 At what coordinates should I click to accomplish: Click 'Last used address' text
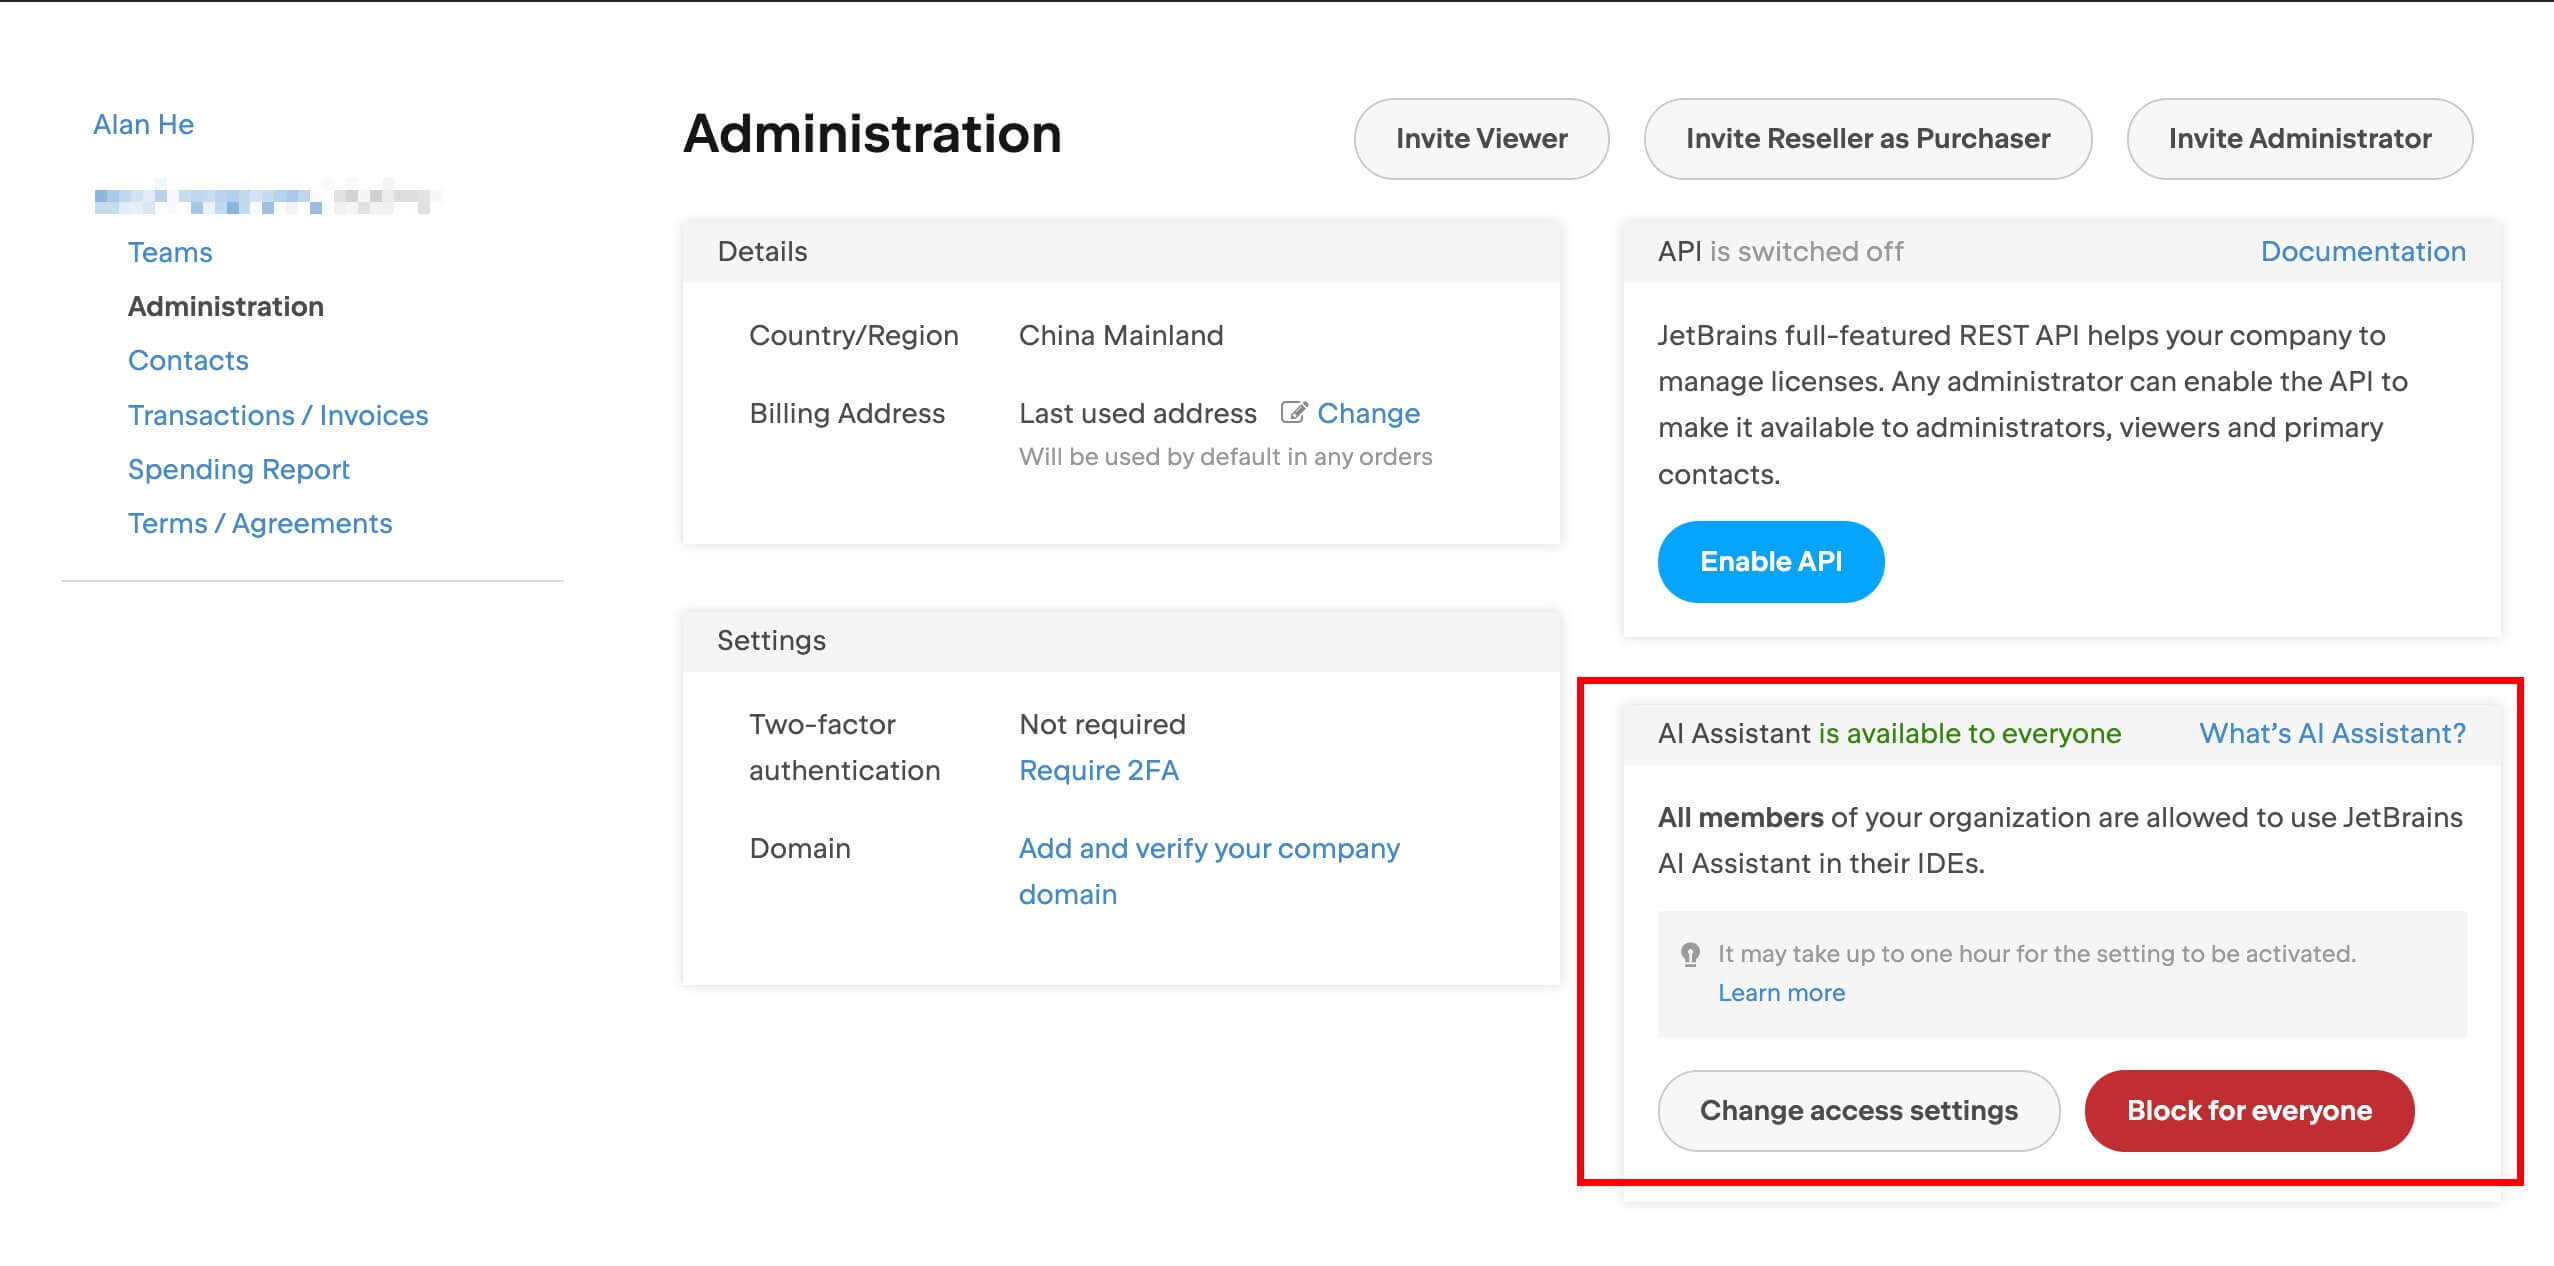pos(1137,413)
